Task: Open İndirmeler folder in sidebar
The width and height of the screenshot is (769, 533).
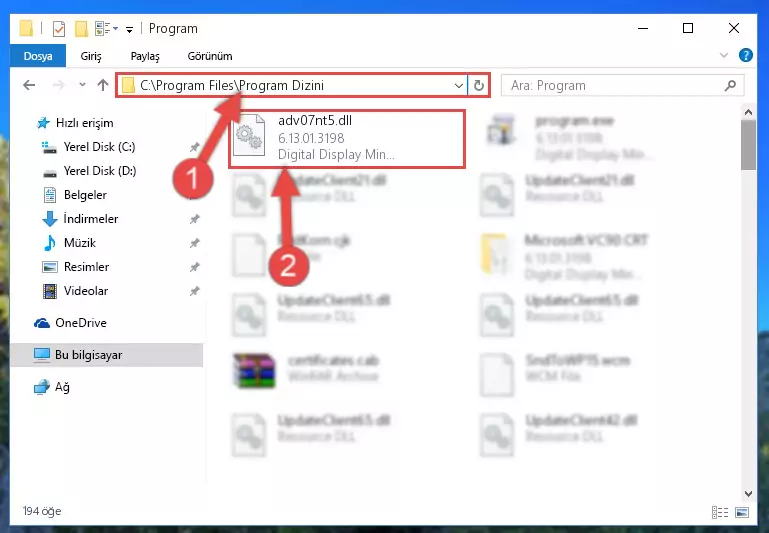Action: [91, 219]
